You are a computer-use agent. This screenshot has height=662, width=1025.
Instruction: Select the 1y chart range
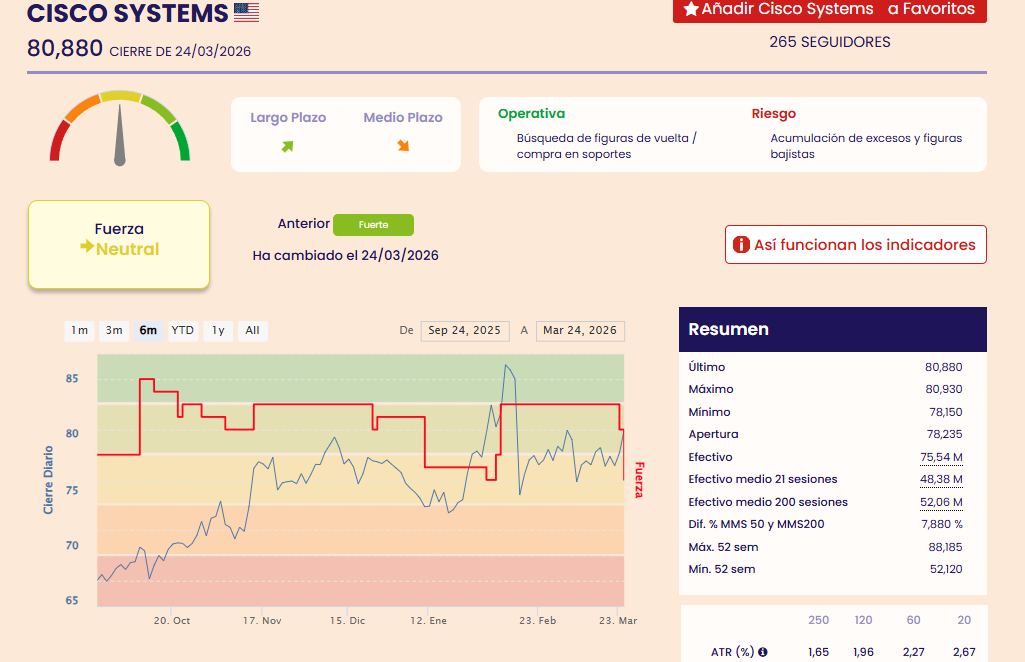click(217, 331)
